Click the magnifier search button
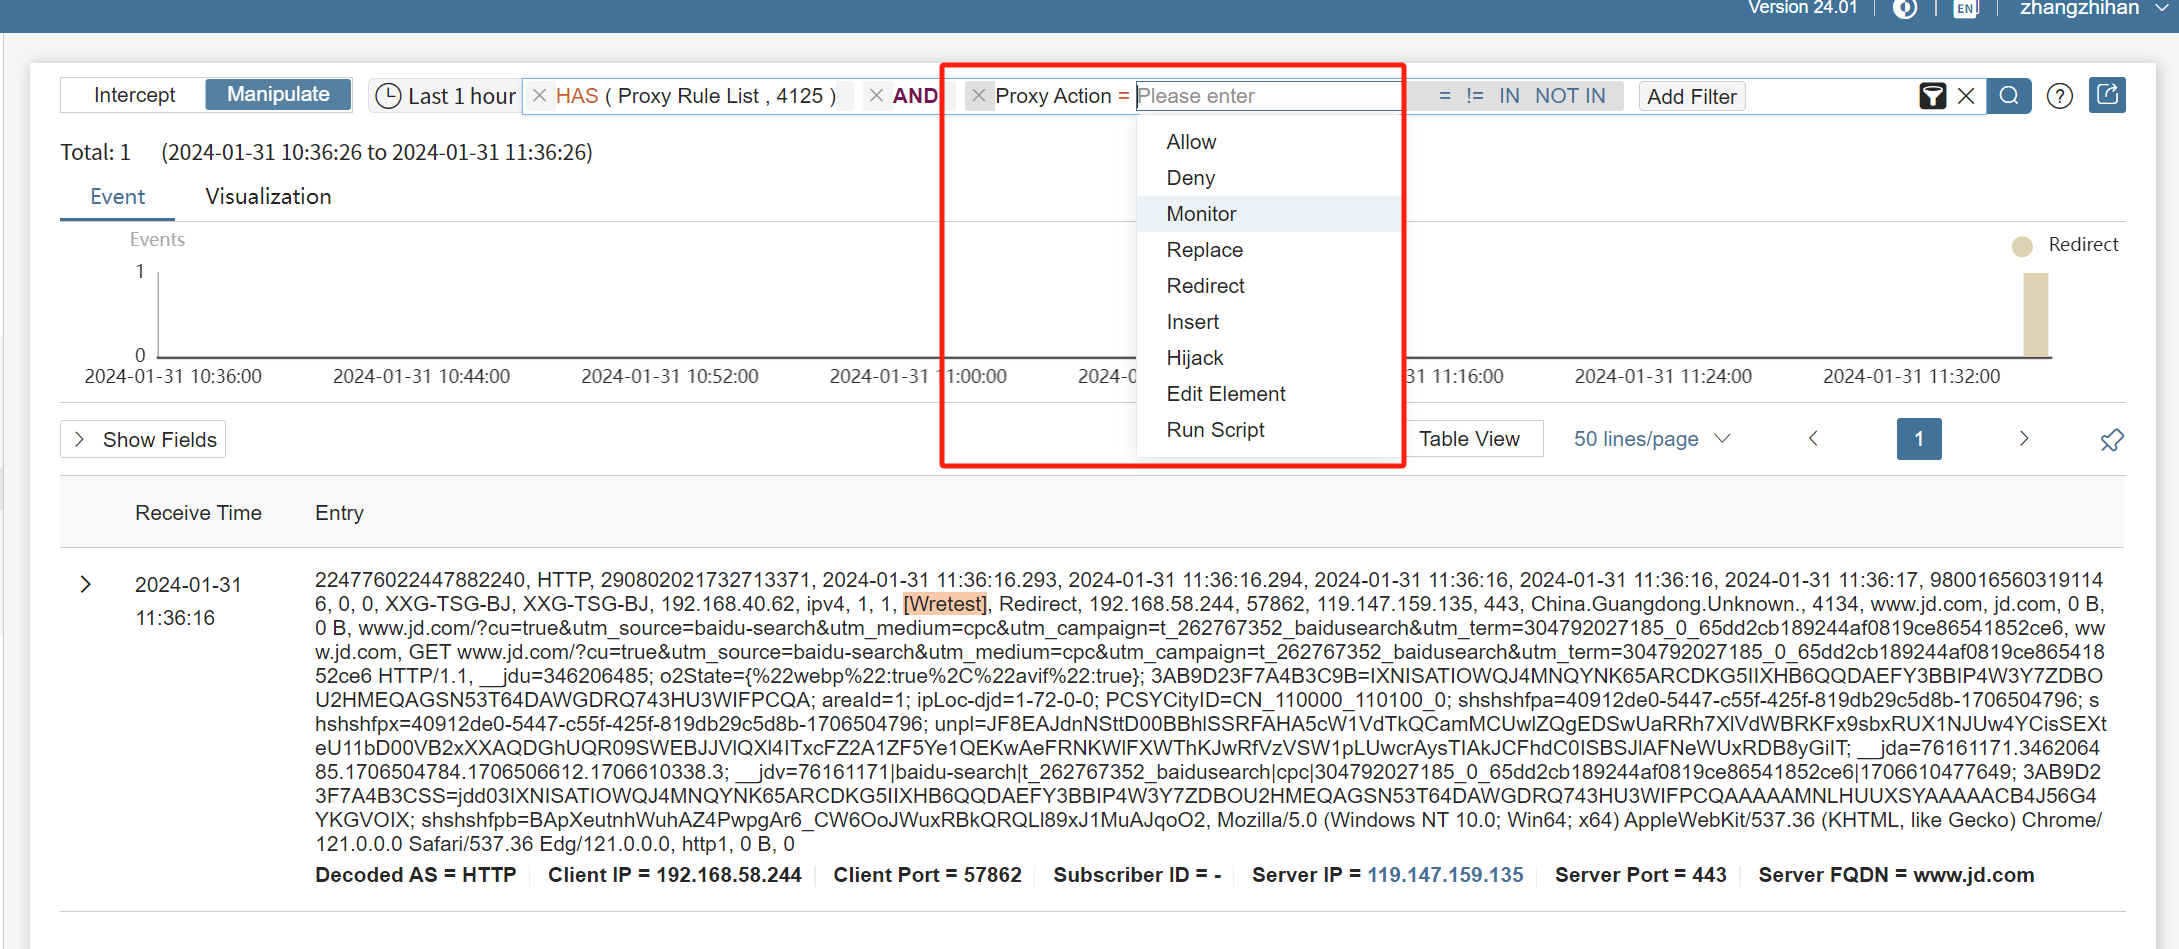2179x949 pixels. [x=2008, y=96]
